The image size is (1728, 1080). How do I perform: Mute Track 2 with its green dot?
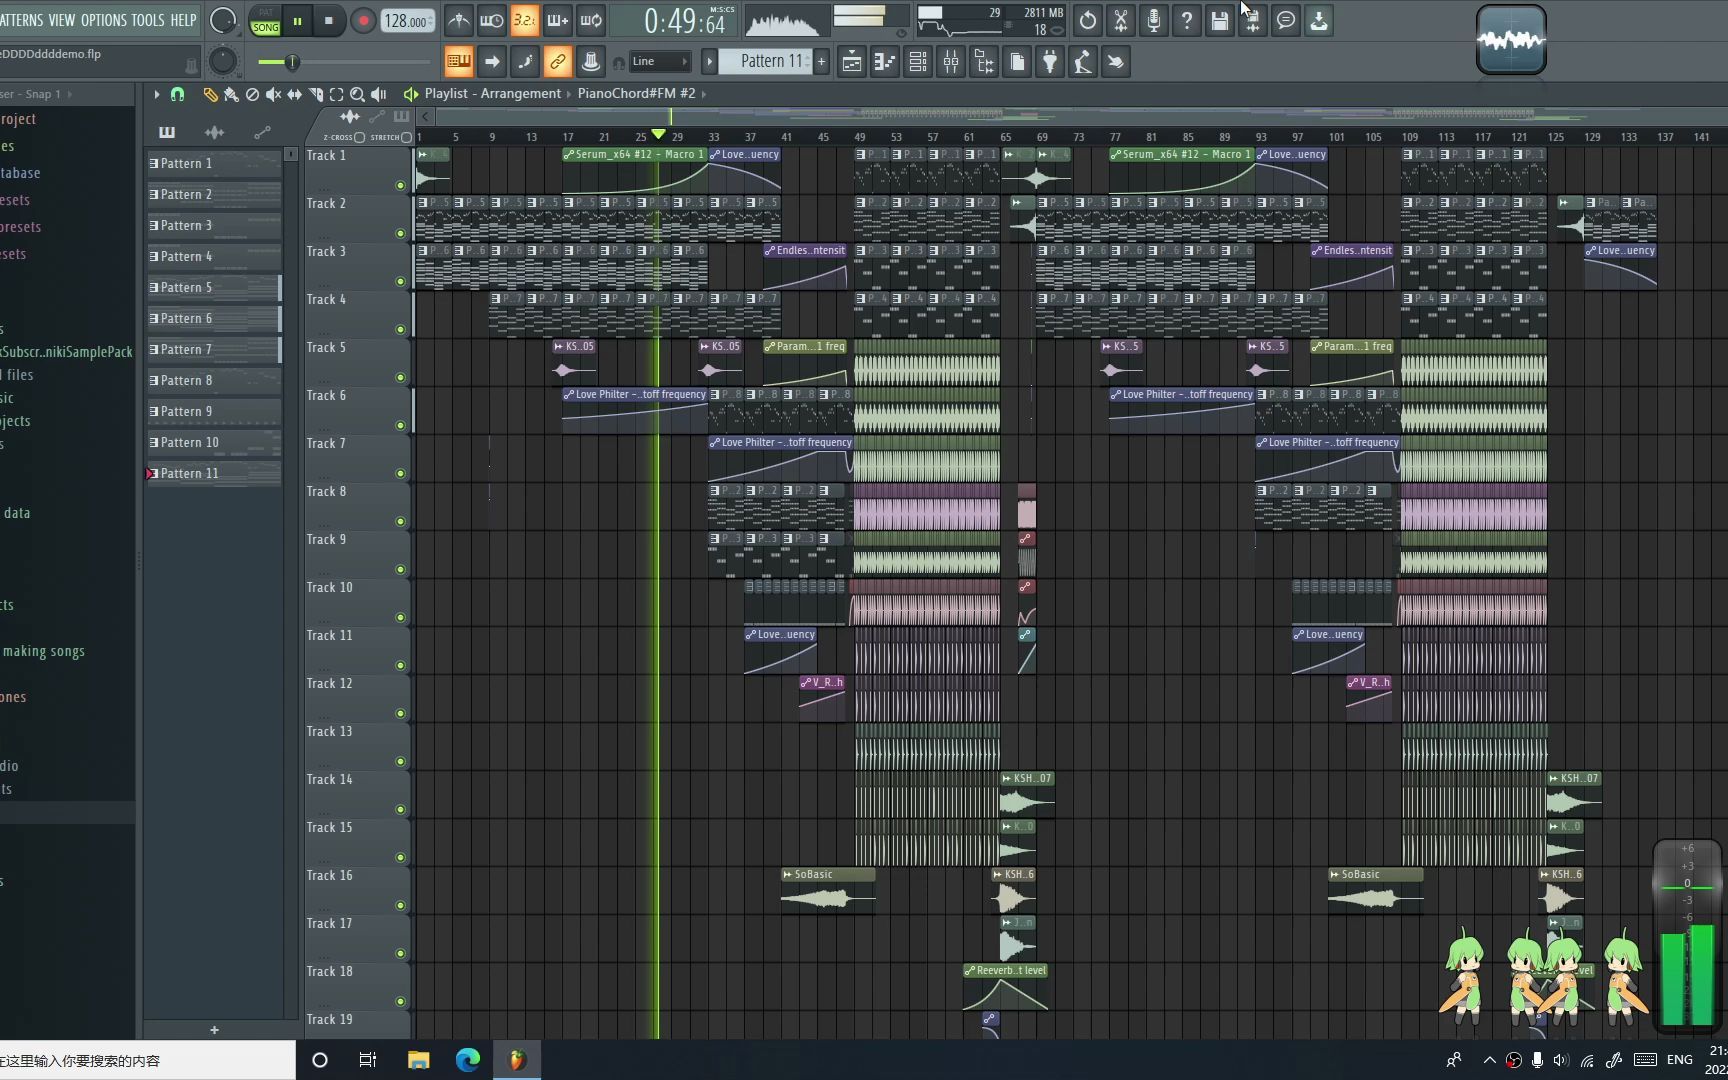coord(400,234)
